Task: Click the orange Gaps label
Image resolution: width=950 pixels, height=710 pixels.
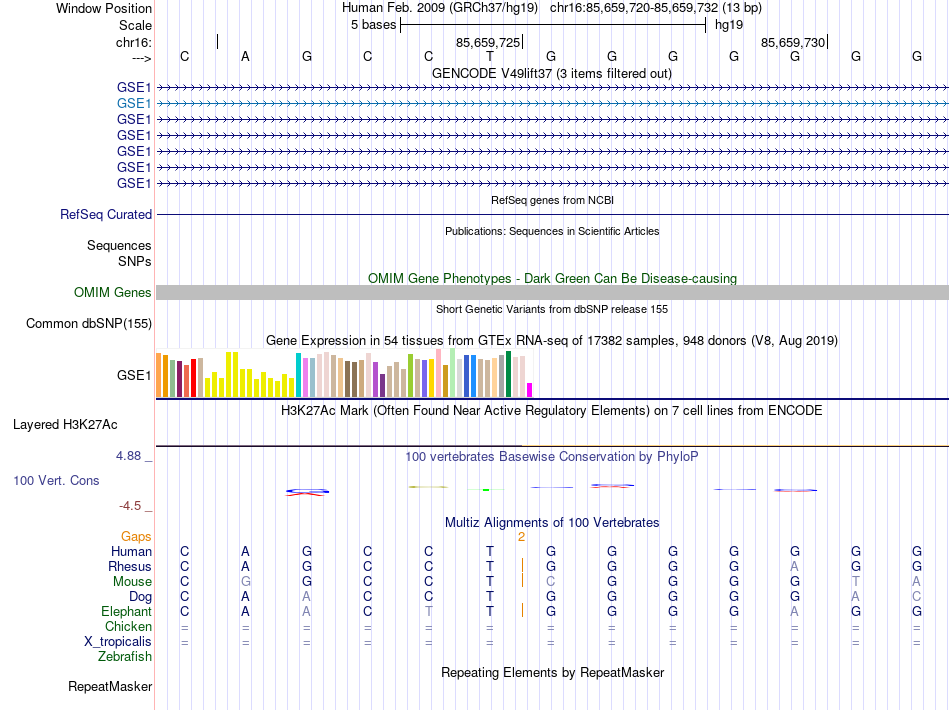Action: 137,537
